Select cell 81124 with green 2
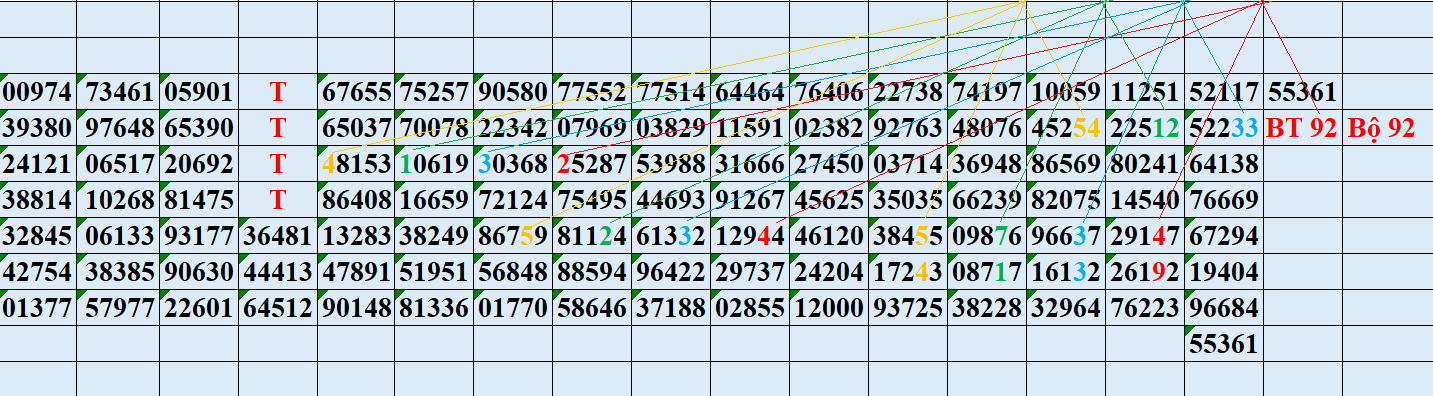 (x=592, y=236)
